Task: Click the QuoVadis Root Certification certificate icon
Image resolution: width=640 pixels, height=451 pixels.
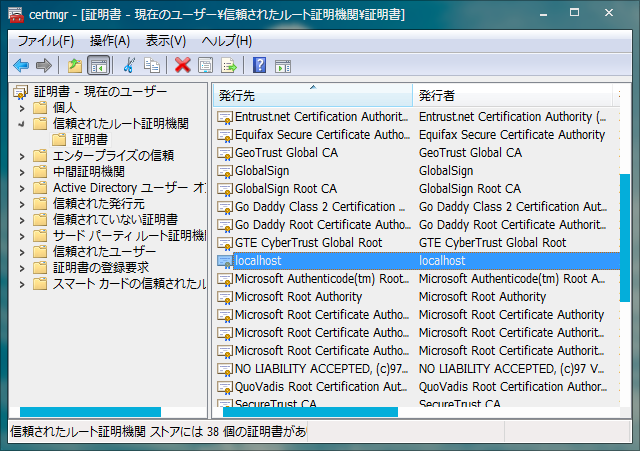Action: click(x=224, y=387)
